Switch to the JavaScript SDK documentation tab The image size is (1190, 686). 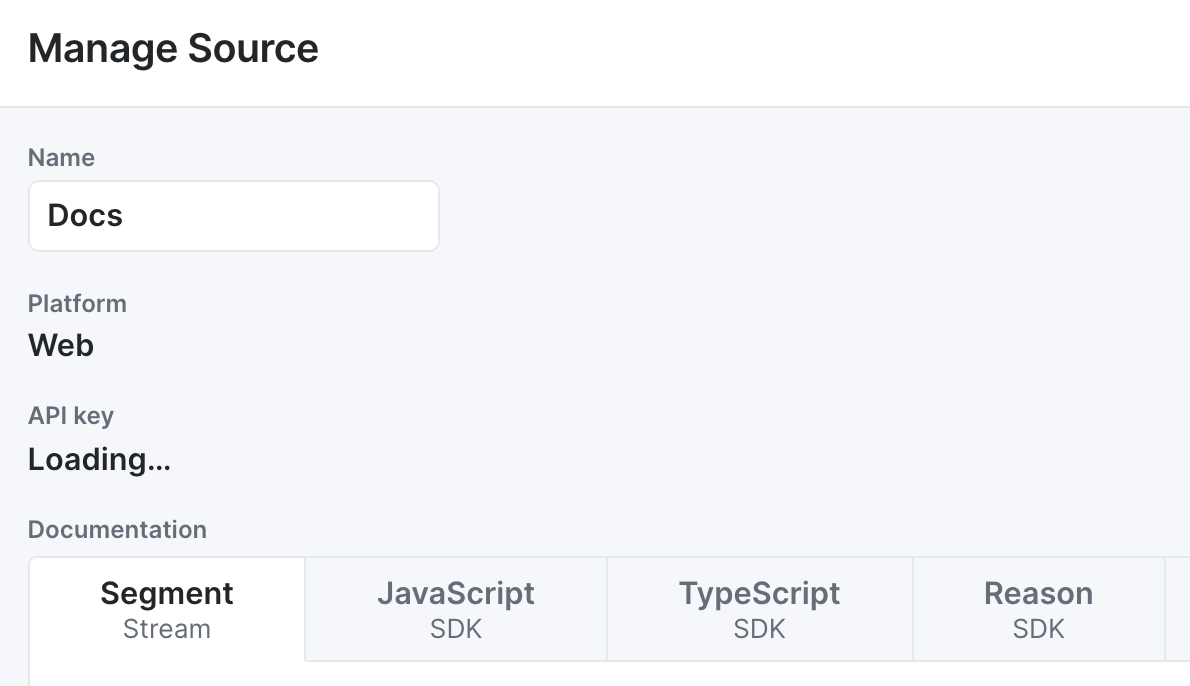tap(455, 608)
